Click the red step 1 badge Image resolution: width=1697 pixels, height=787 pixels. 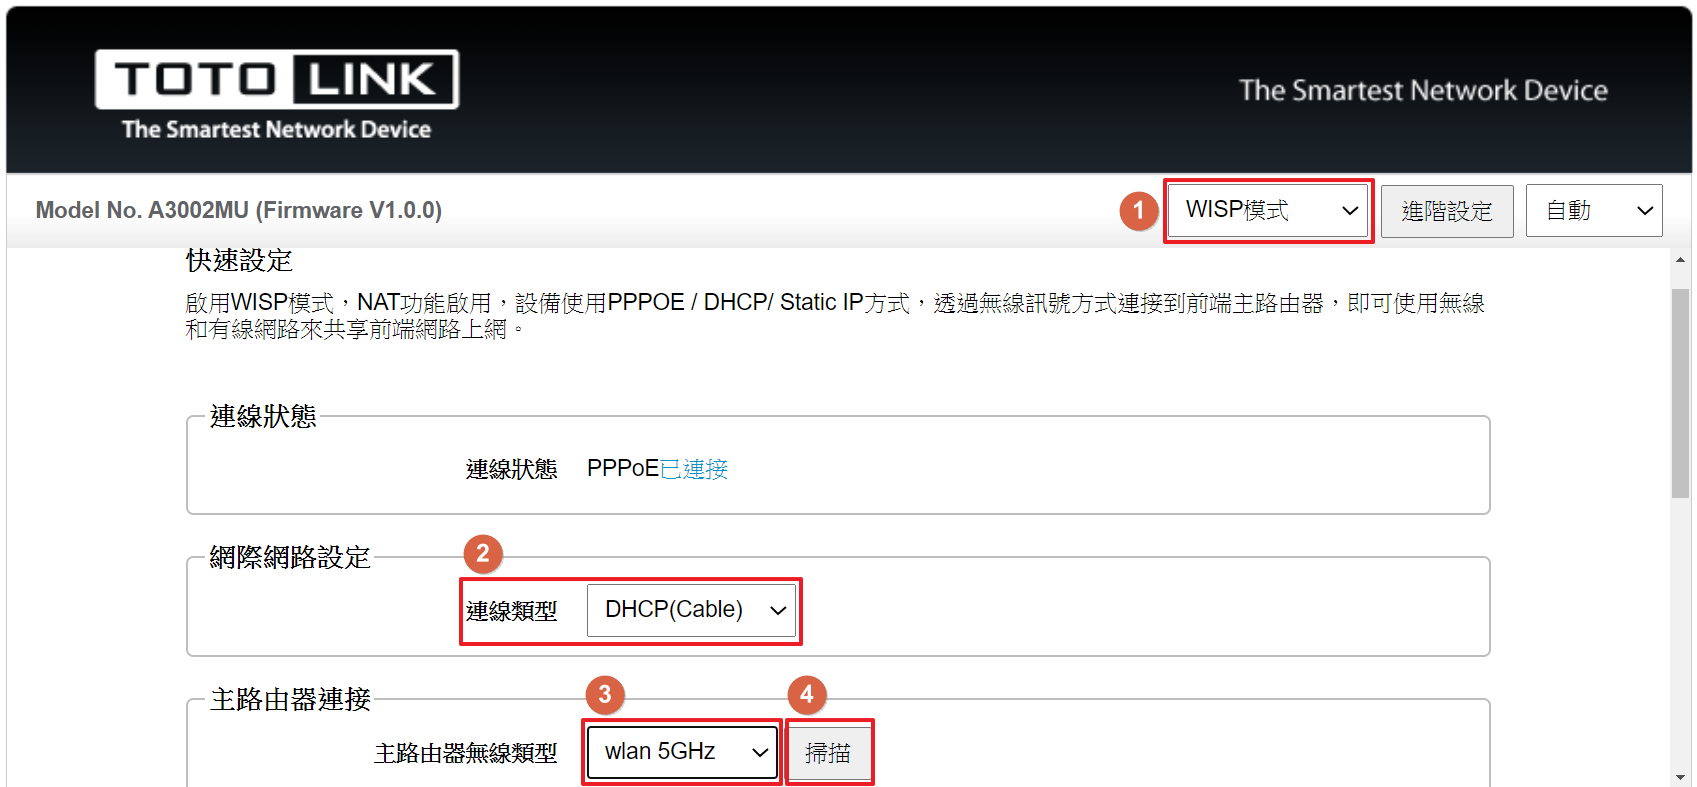(x=1138, y=211)
